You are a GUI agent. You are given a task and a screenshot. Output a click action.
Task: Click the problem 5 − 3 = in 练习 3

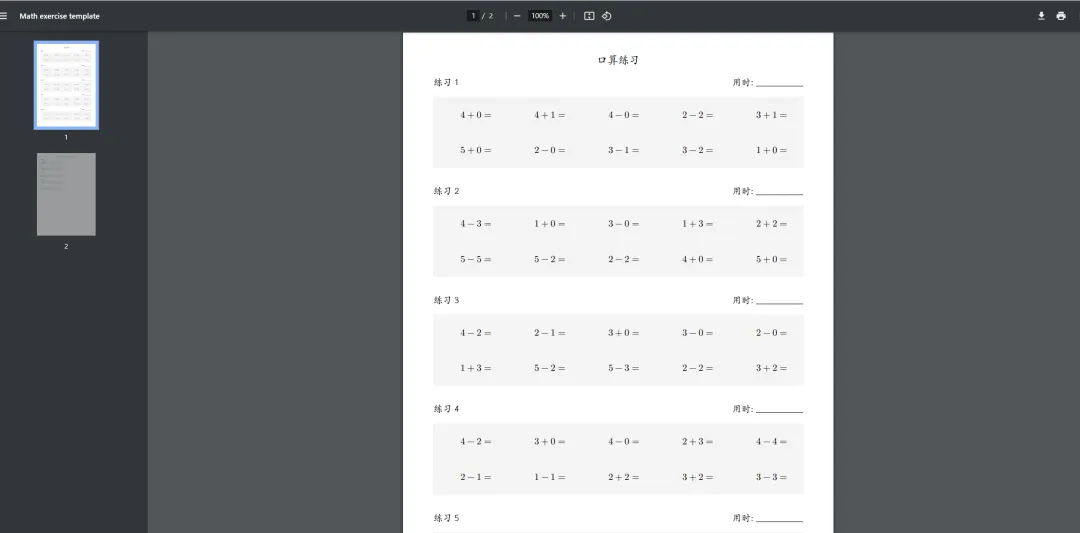(623, 368)
